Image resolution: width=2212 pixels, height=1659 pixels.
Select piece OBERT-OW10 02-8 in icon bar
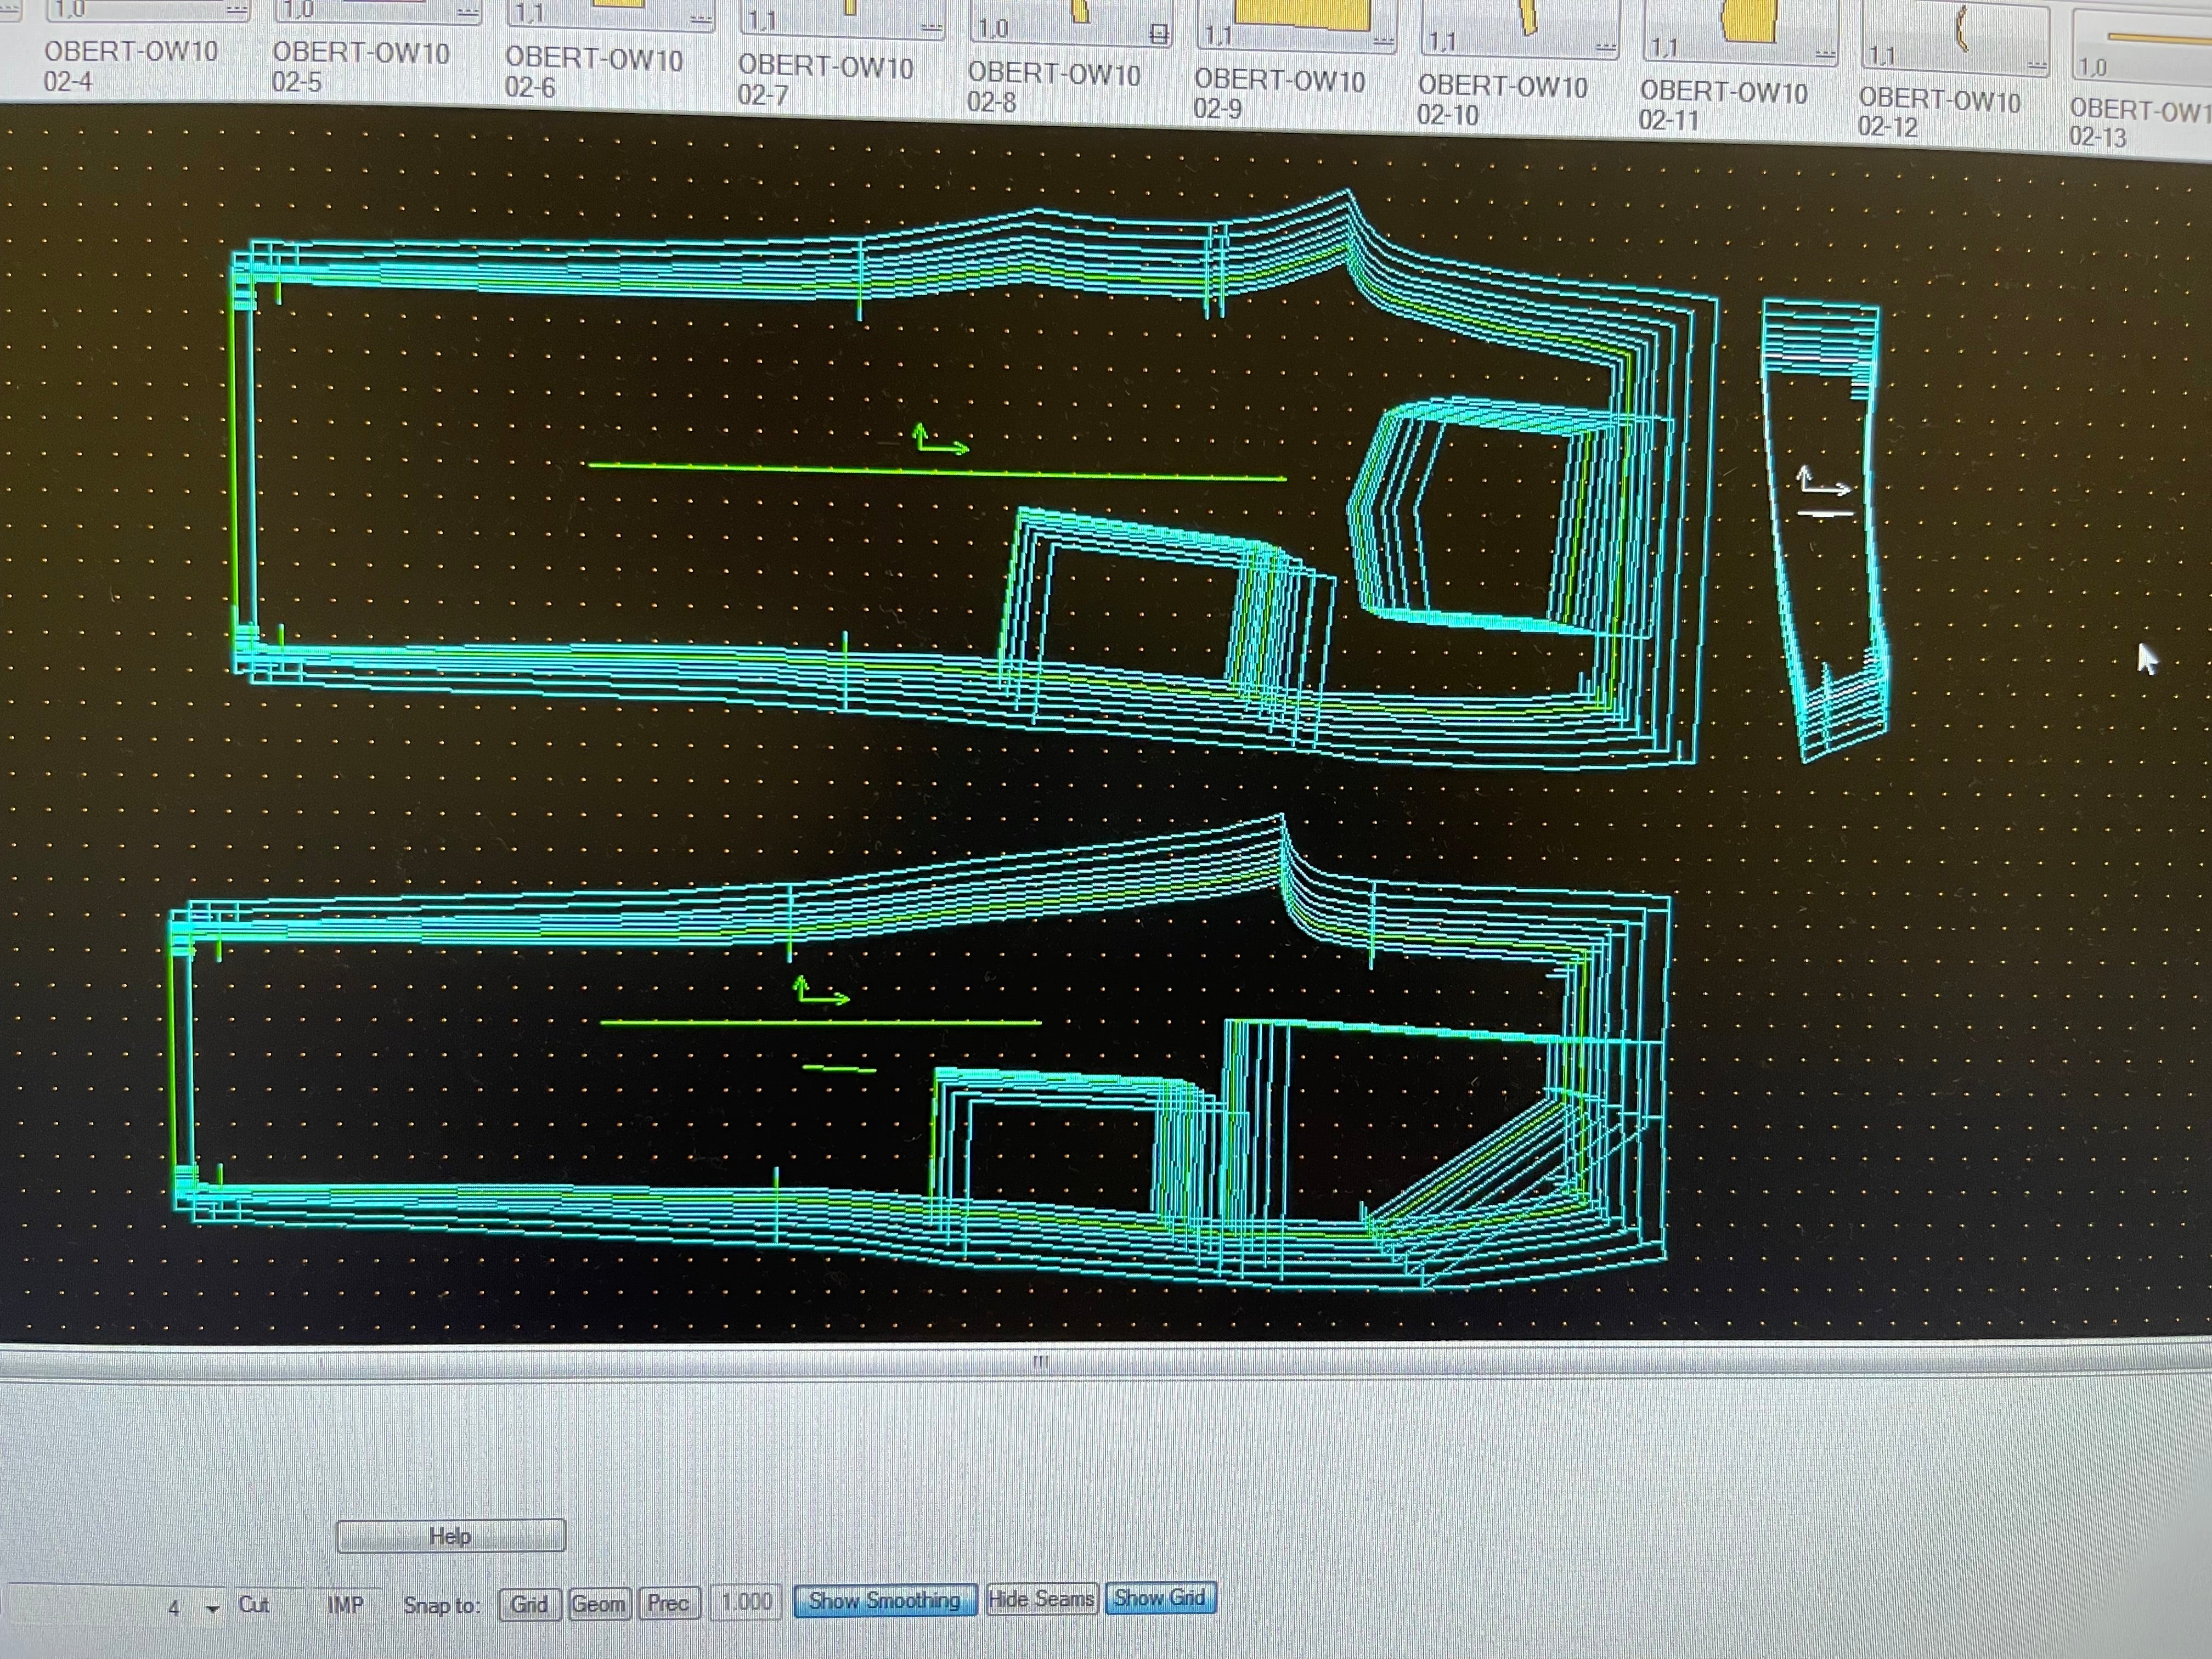pos(1053,87)
